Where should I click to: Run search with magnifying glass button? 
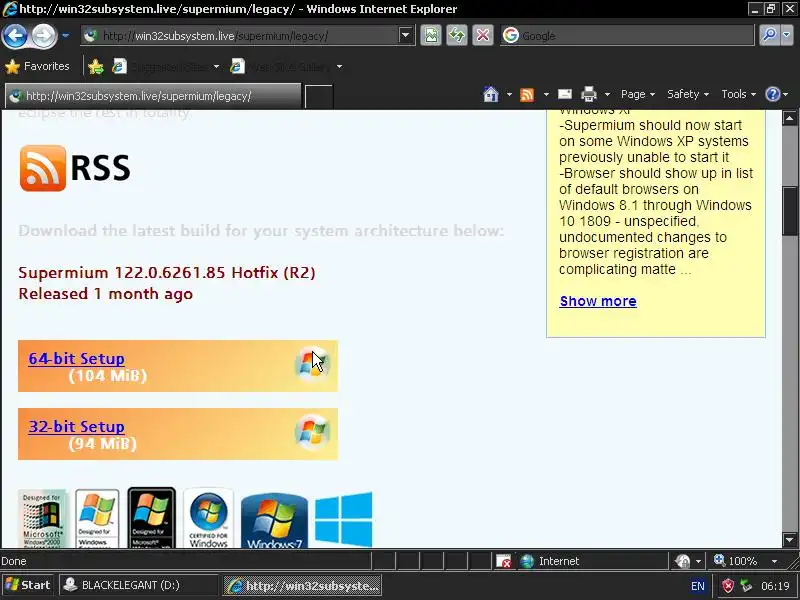(x=769, y=36)
